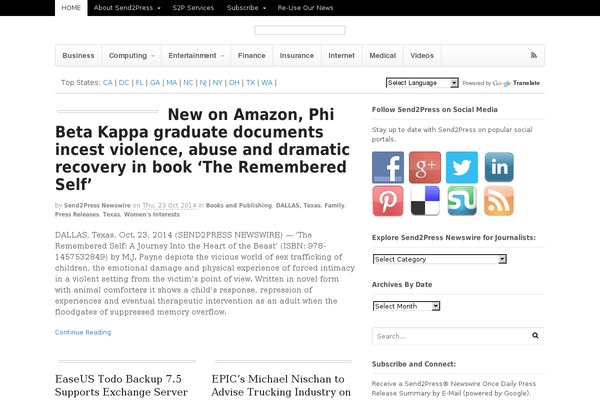Select the Medical category

pos(383,56)
